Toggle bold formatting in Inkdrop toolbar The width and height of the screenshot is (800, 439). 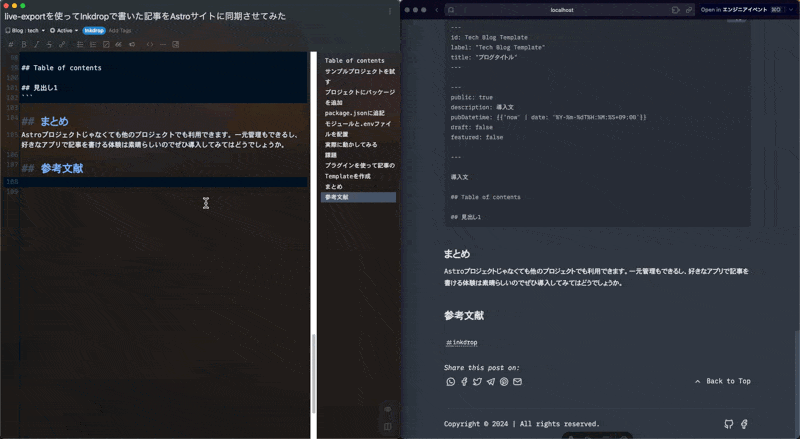23,44
